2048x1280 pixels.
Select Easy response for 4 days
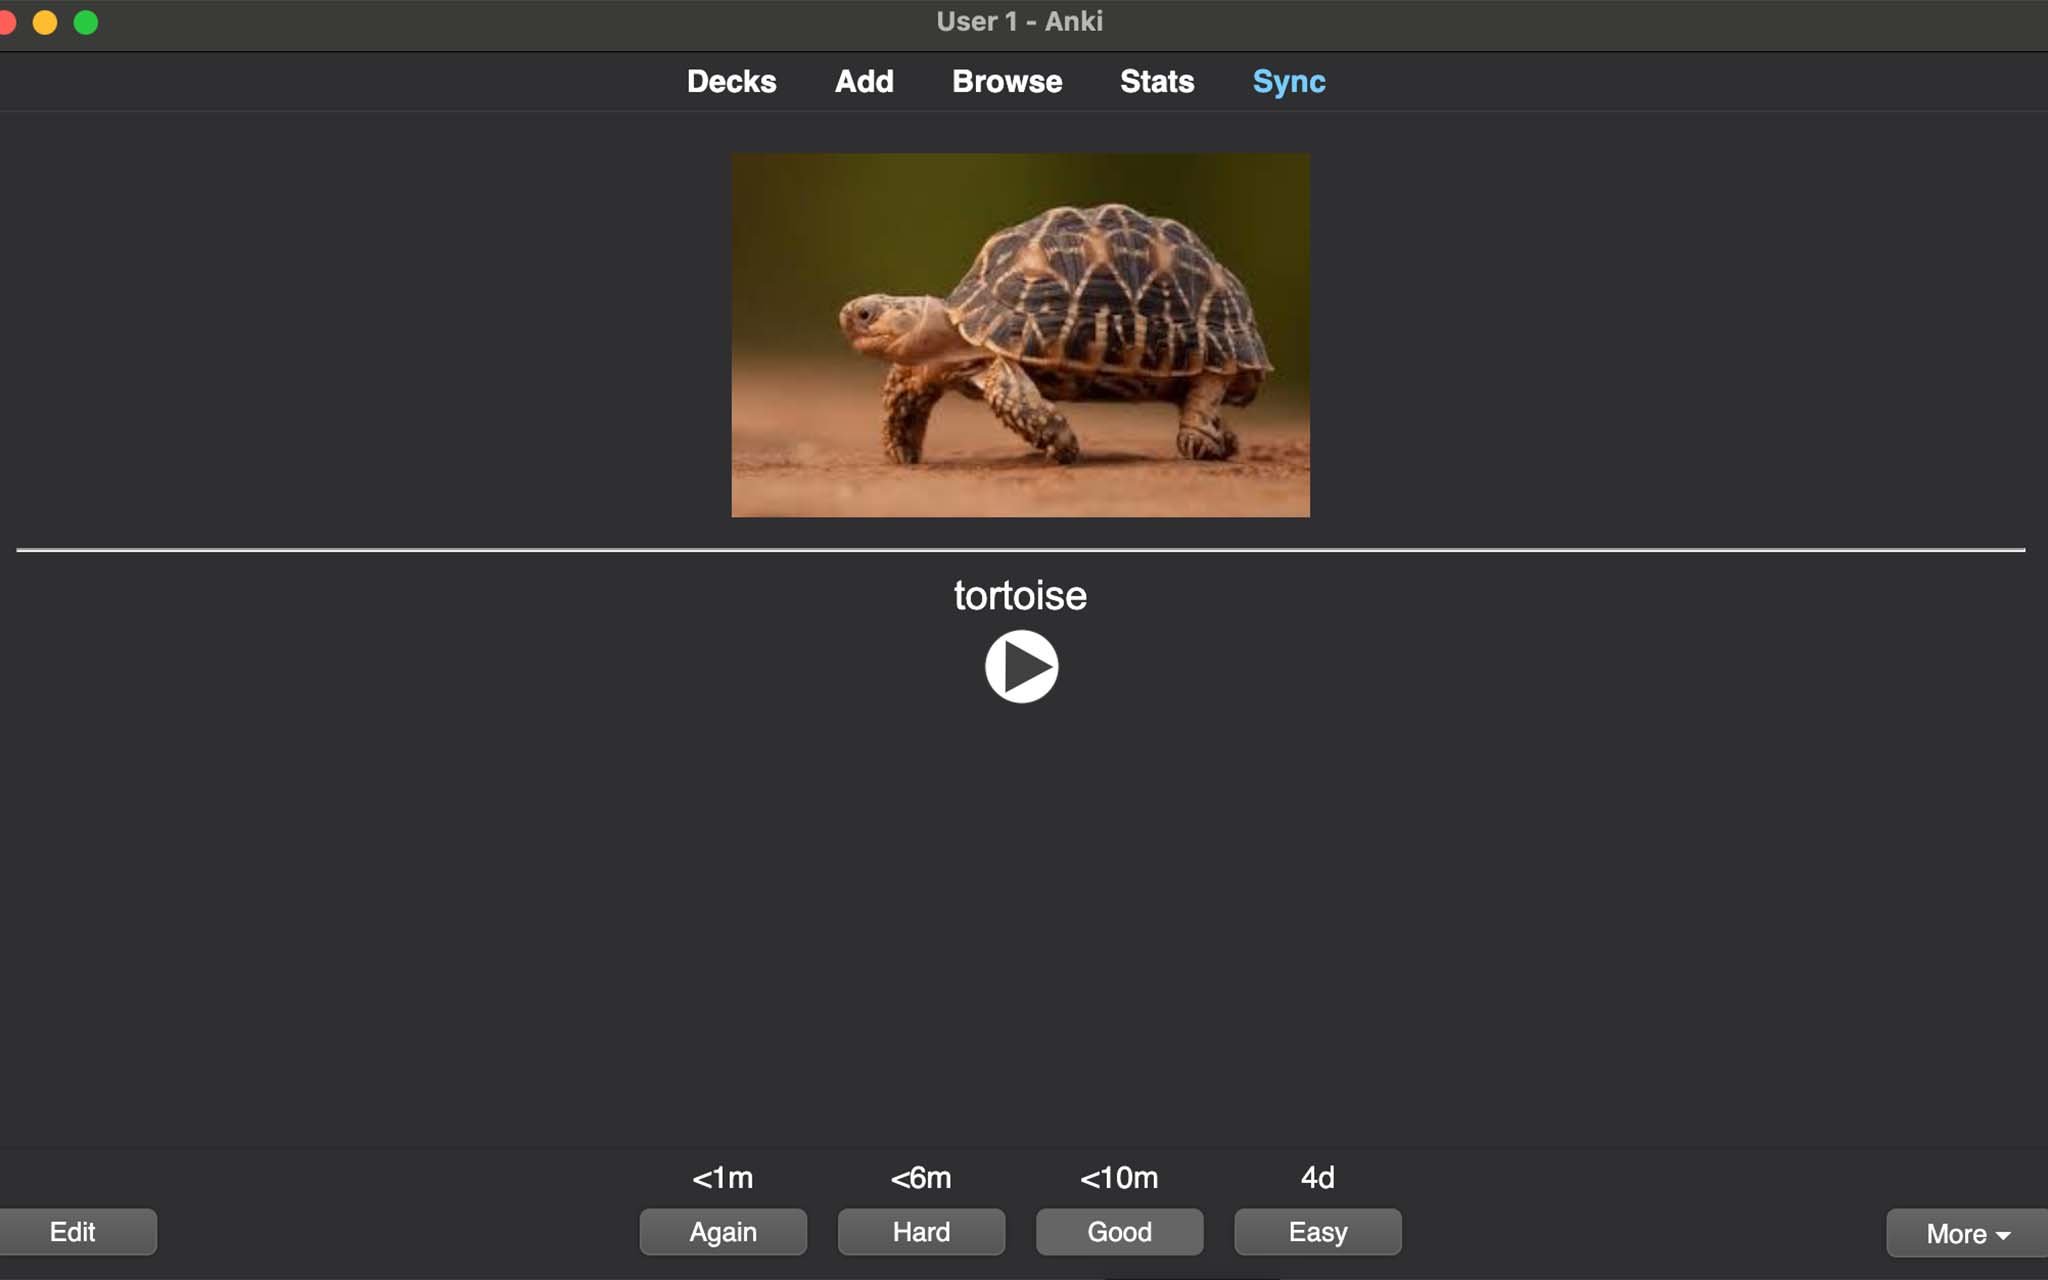click(1318, 1231)
